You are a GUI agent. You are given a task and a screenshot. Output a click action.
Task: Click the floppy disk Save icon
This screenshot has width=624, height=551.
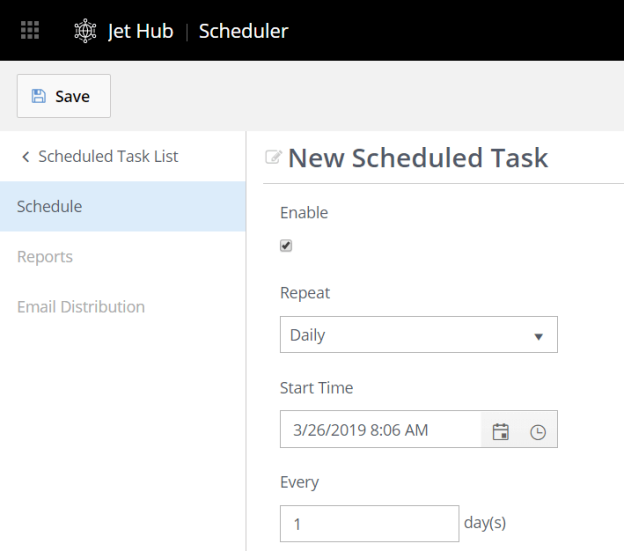[39, 97]
